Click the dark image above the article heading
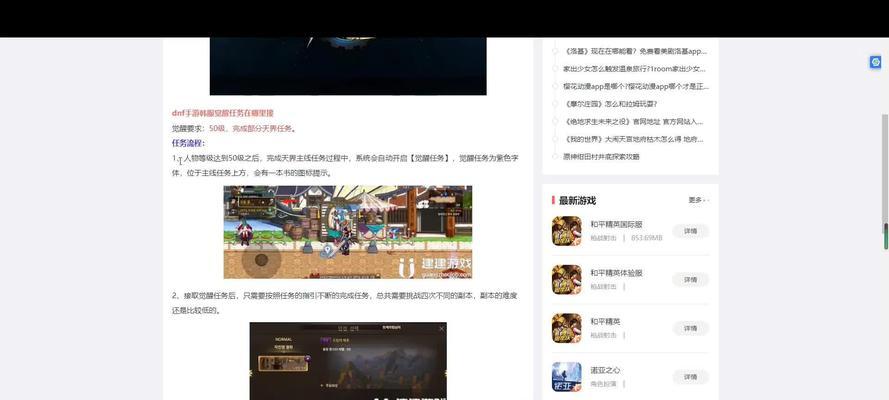This screenshot has height=400, width=889. (x=348, y=66)
